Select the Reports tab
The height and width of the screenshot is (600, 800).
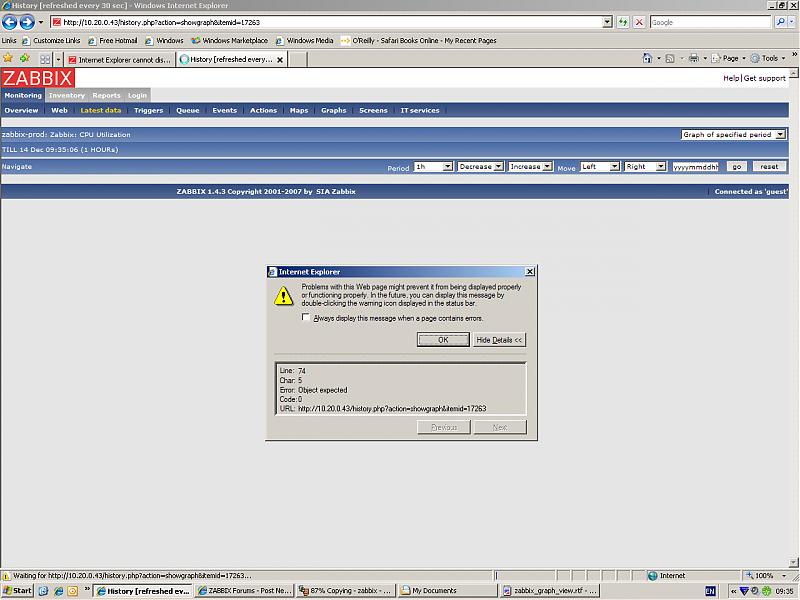tap(106, 95)
